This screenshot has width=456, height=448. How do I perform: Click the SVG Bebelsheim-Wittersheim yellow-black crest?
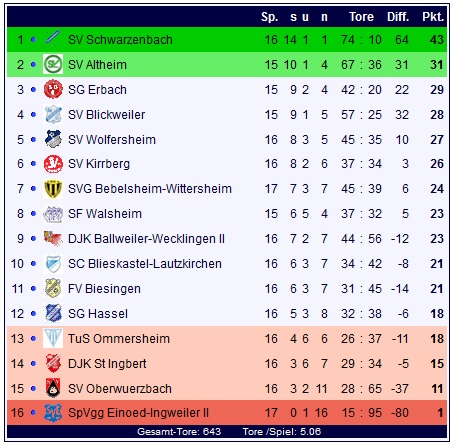click(x=53, y=189)
